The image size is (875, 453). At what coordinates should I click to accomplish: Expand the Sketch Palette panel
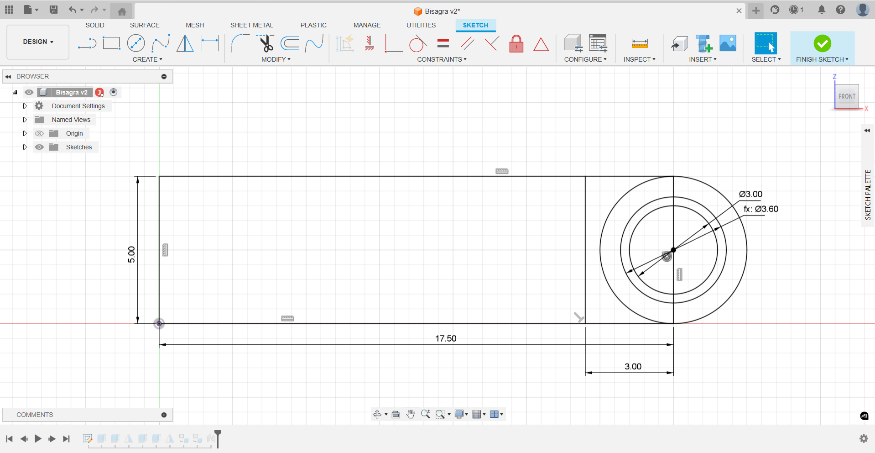tap(867, 130)
